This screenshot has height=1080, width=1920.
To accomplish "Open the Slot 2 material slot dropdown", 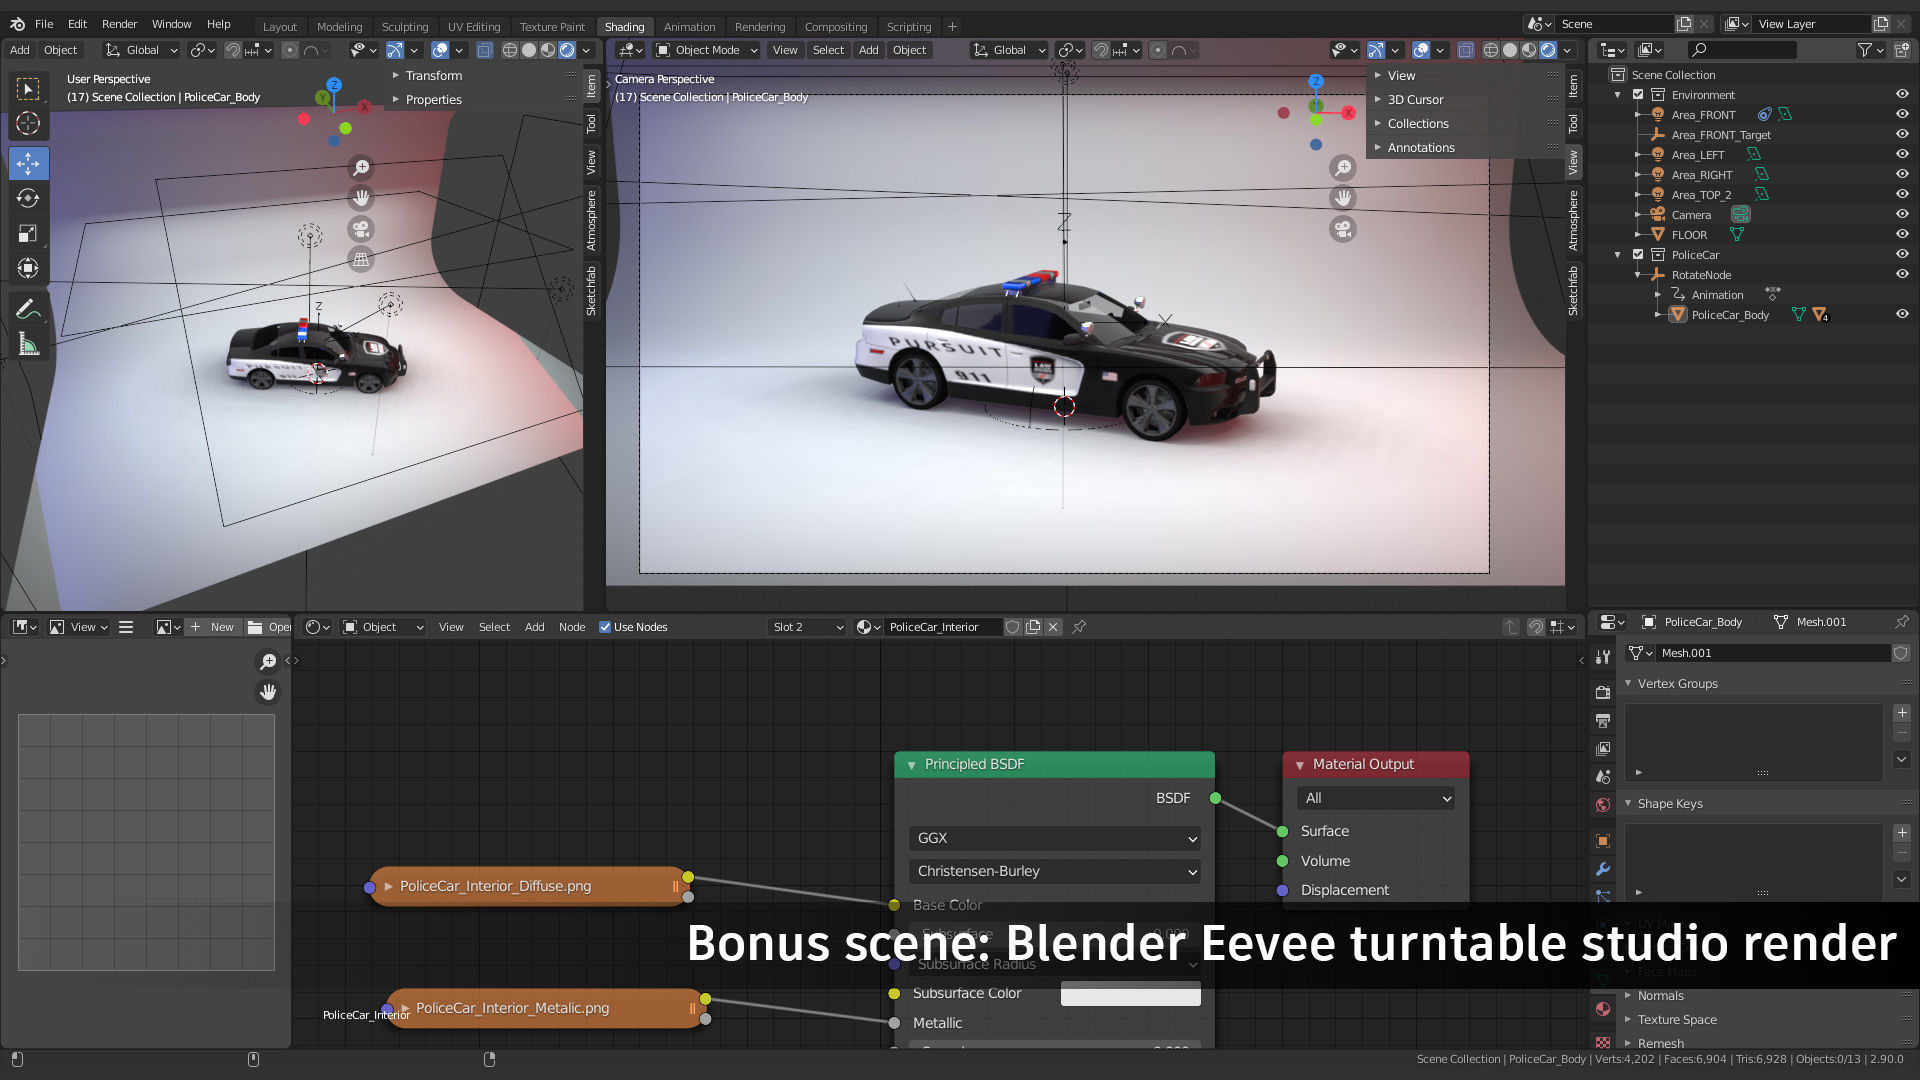I will click(807, 627).
